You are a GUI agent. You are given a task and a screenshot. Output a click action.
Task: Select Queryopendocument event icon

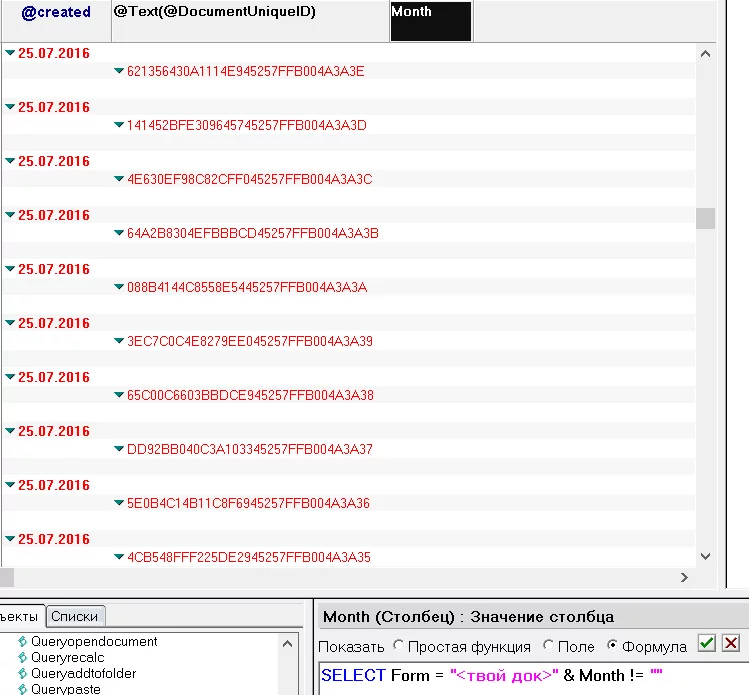(x=23, y=642)
